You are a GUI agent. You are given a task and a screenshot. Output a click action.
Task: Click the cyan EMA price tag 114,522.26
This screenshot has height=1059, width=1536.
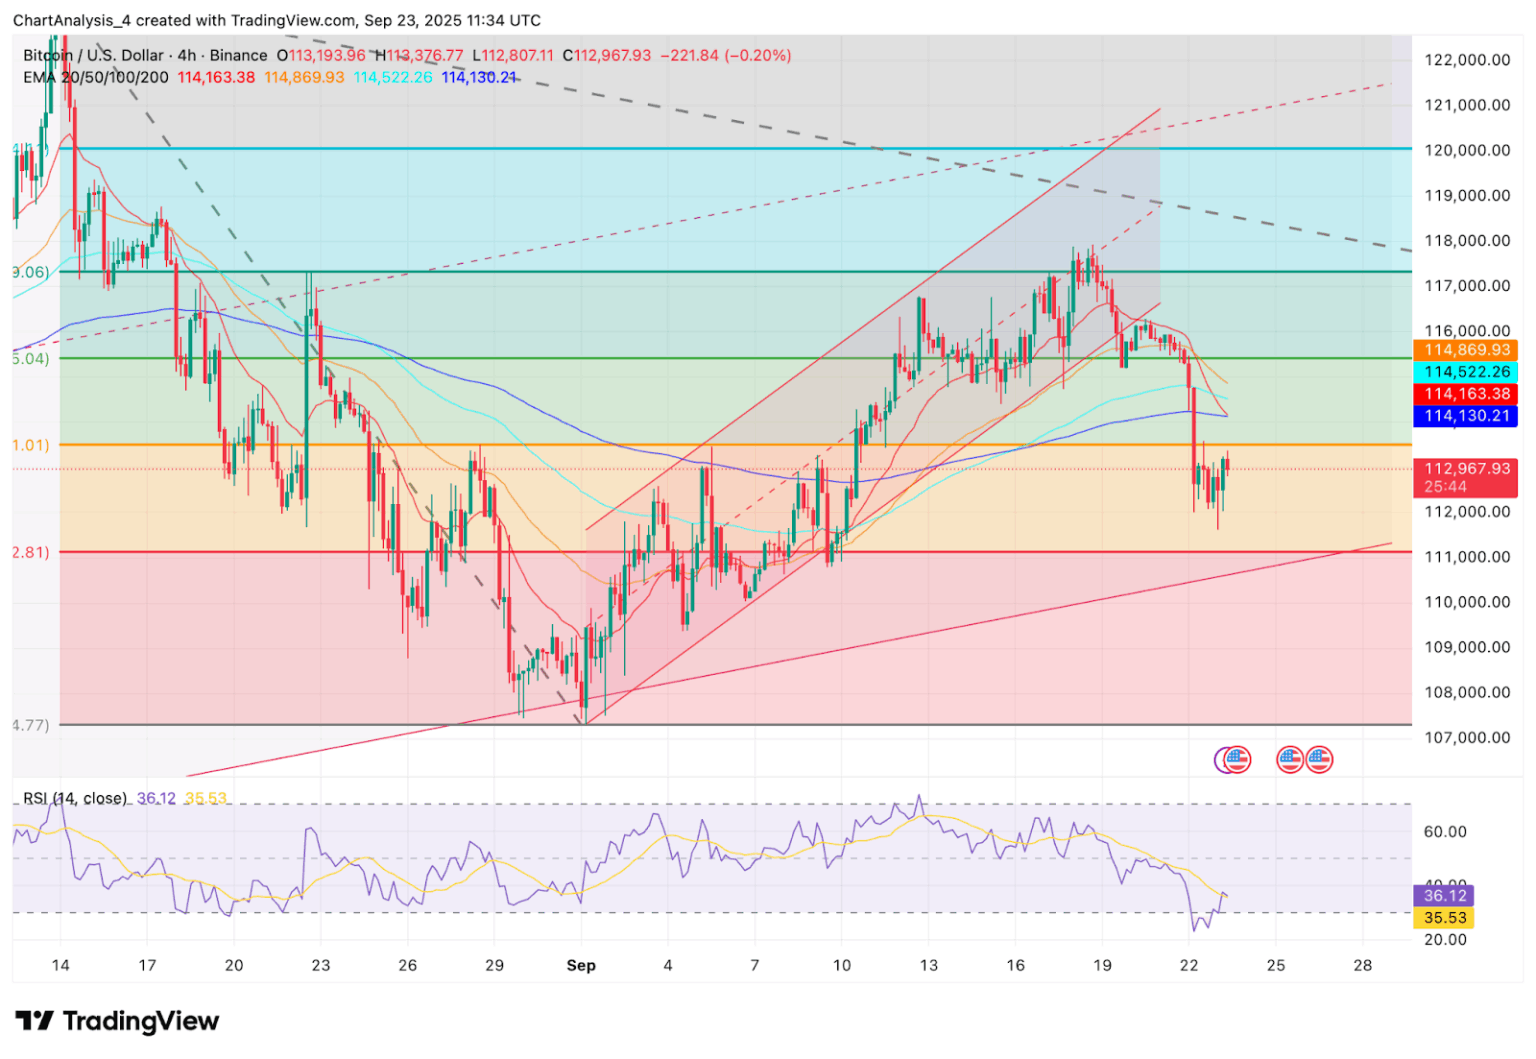pyautogui.click(x=1466, y=371)
